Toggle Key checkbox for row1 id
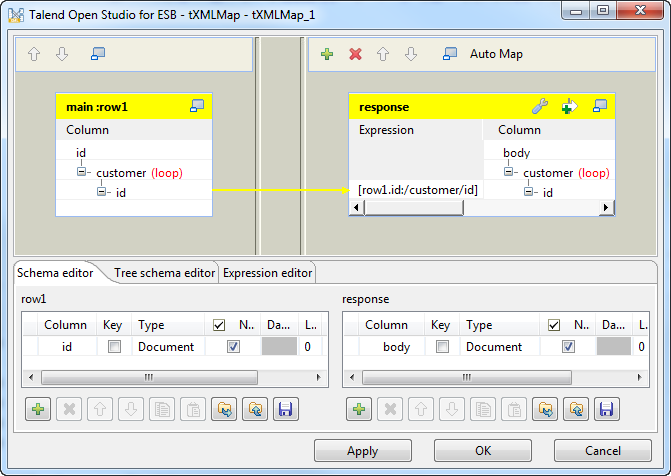The width and height of the screenshot is (671, 476). click(114, 346)
